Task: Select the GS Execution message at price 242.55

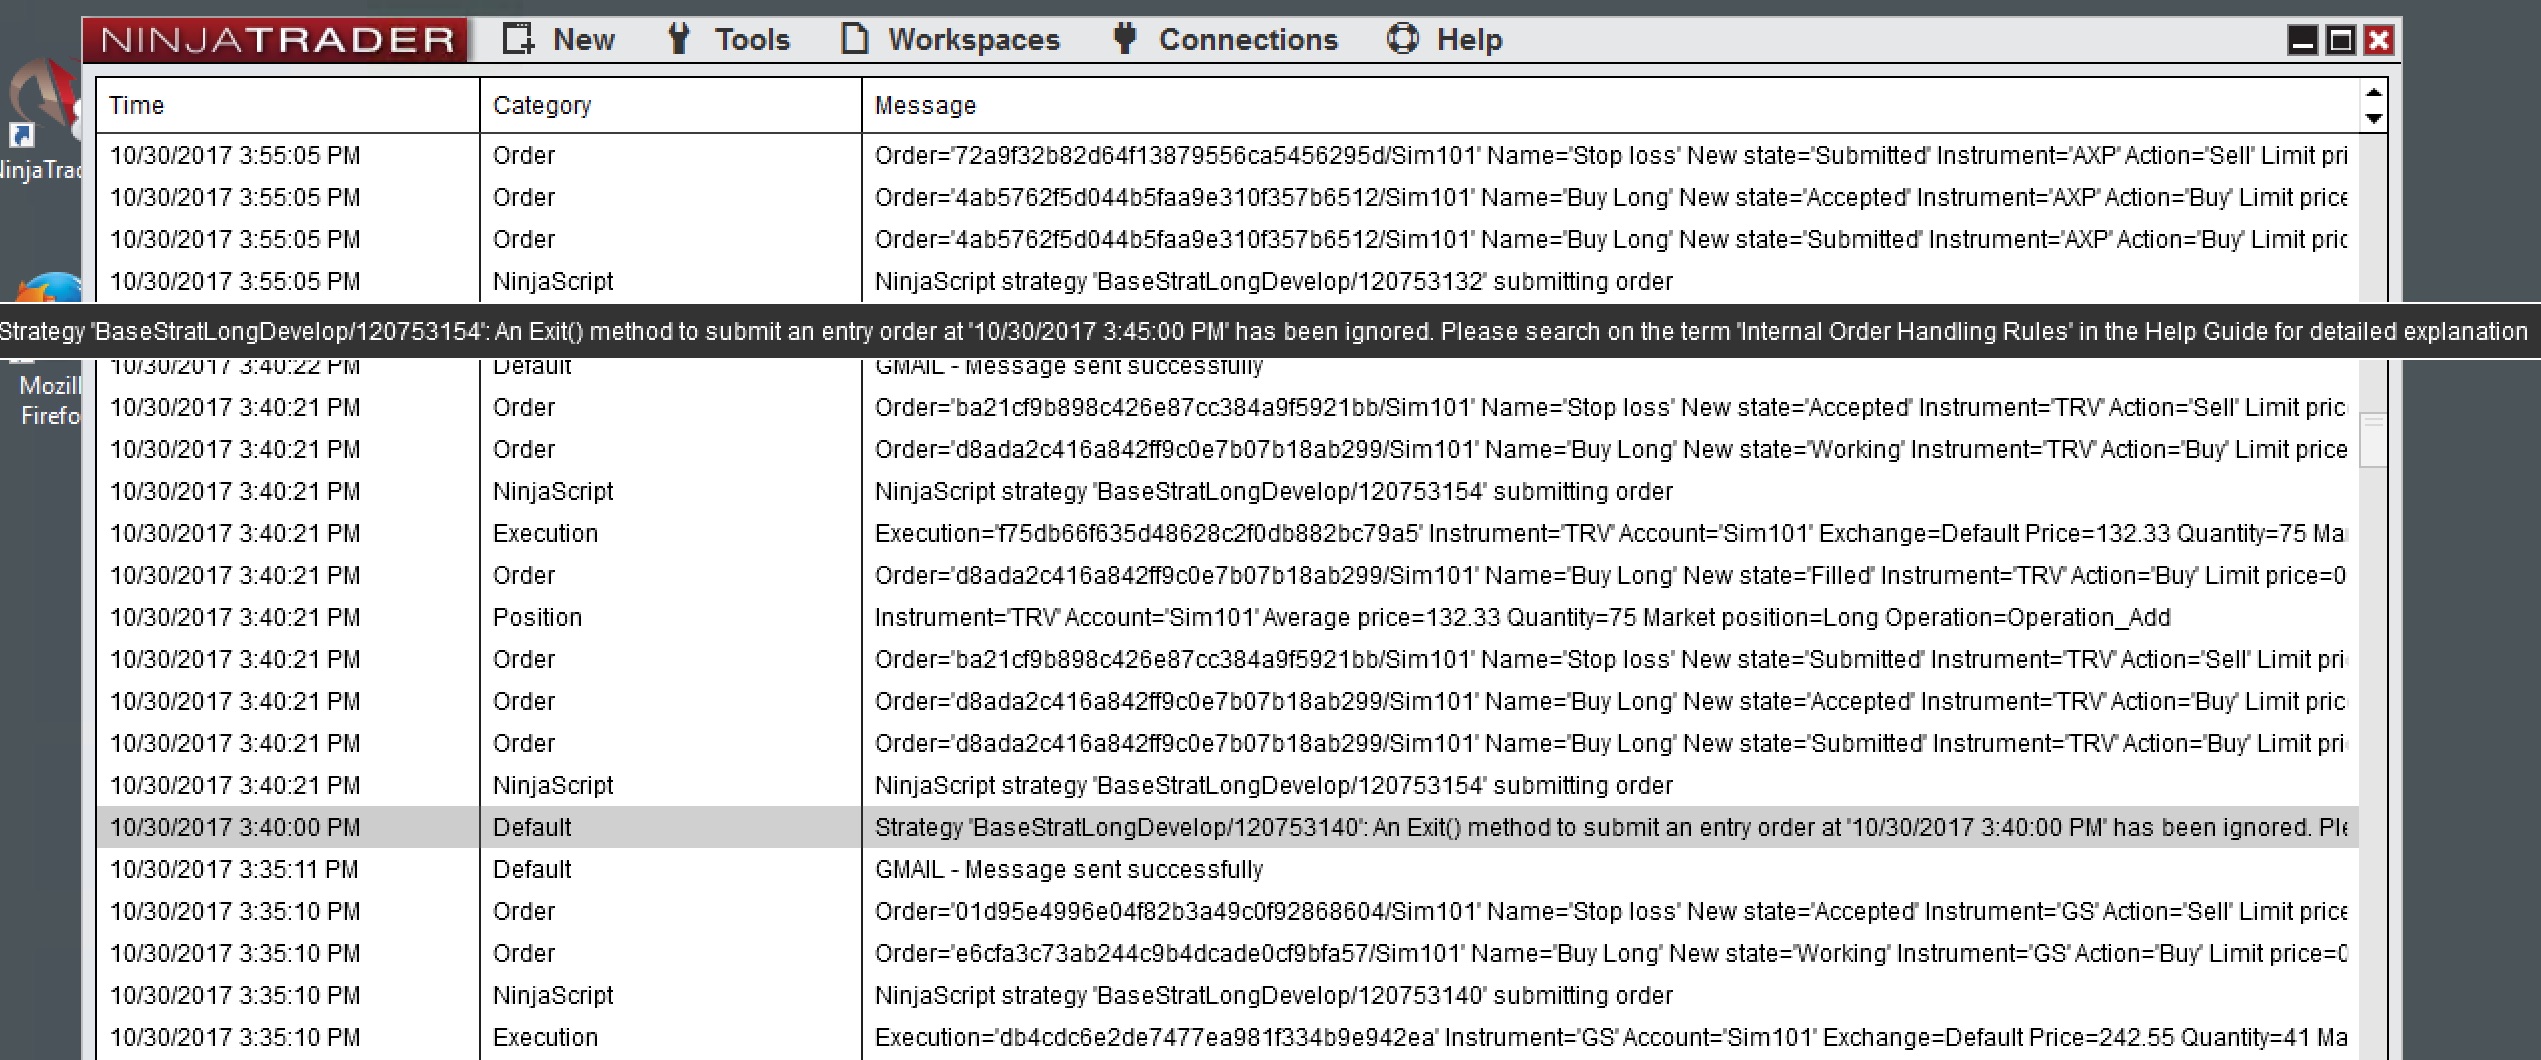Action: point(1610,1038)
